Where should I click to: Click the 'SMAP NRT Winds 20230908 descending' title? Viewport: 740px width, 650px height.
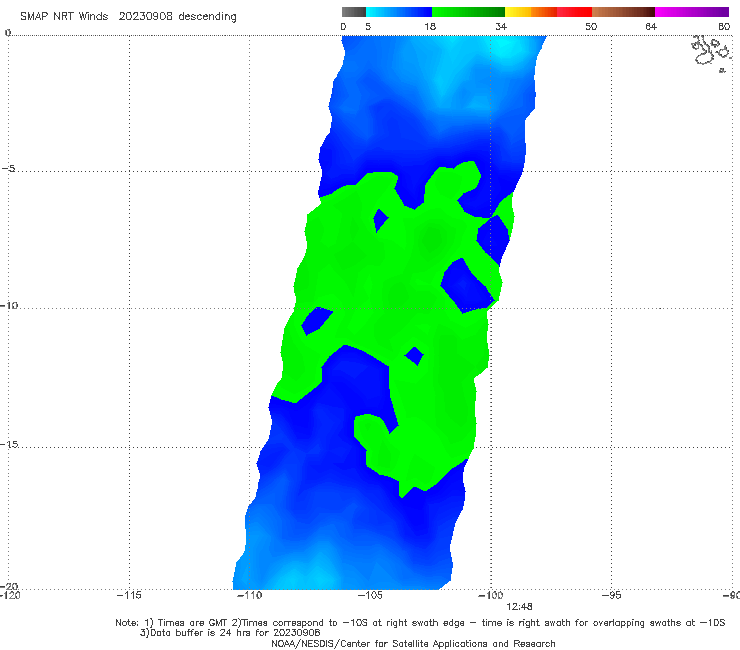tap(128, 16)
